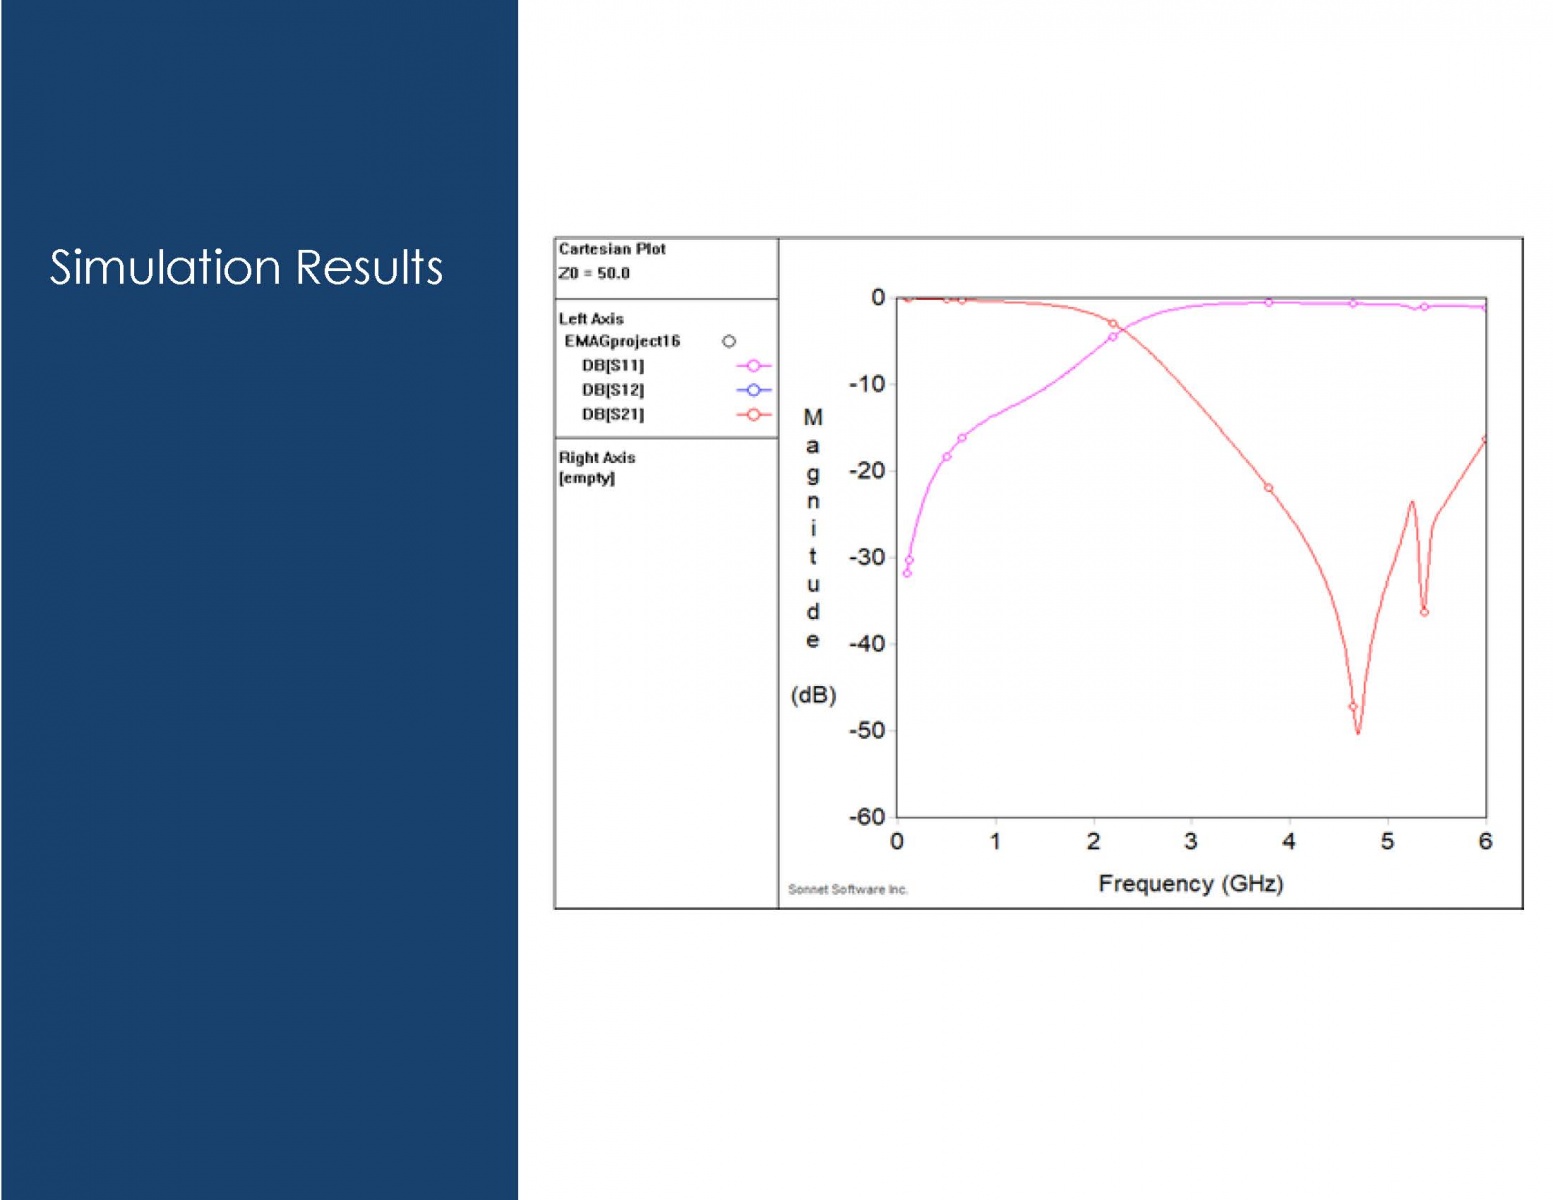Click the Z0 = 50.0 impedance label
The width and height of the screenshot is (1553, 1200).
click(x=594, y=274)
